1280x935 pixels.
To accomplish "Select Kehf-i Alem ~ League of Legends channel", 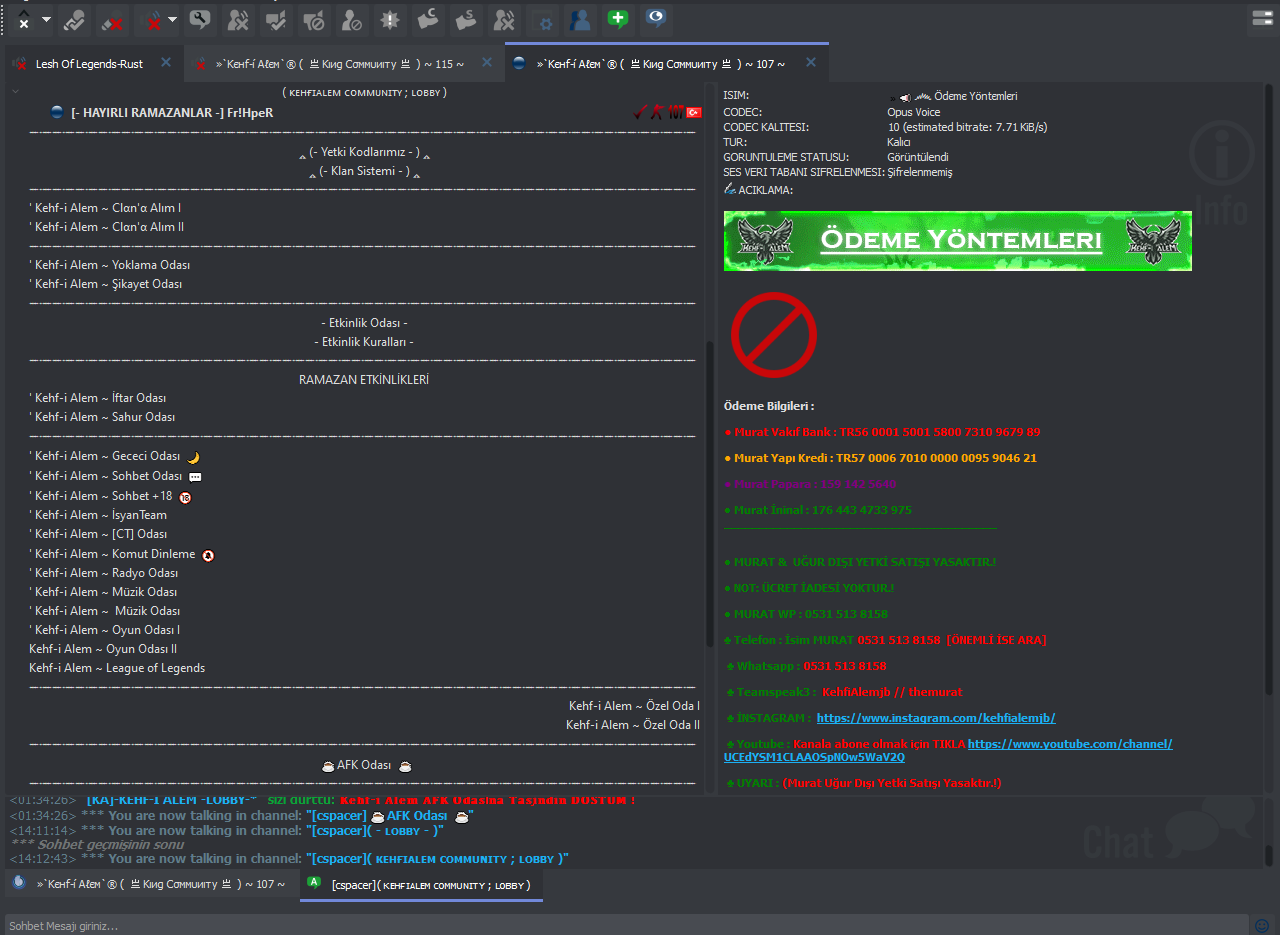I will click(117, 668).
